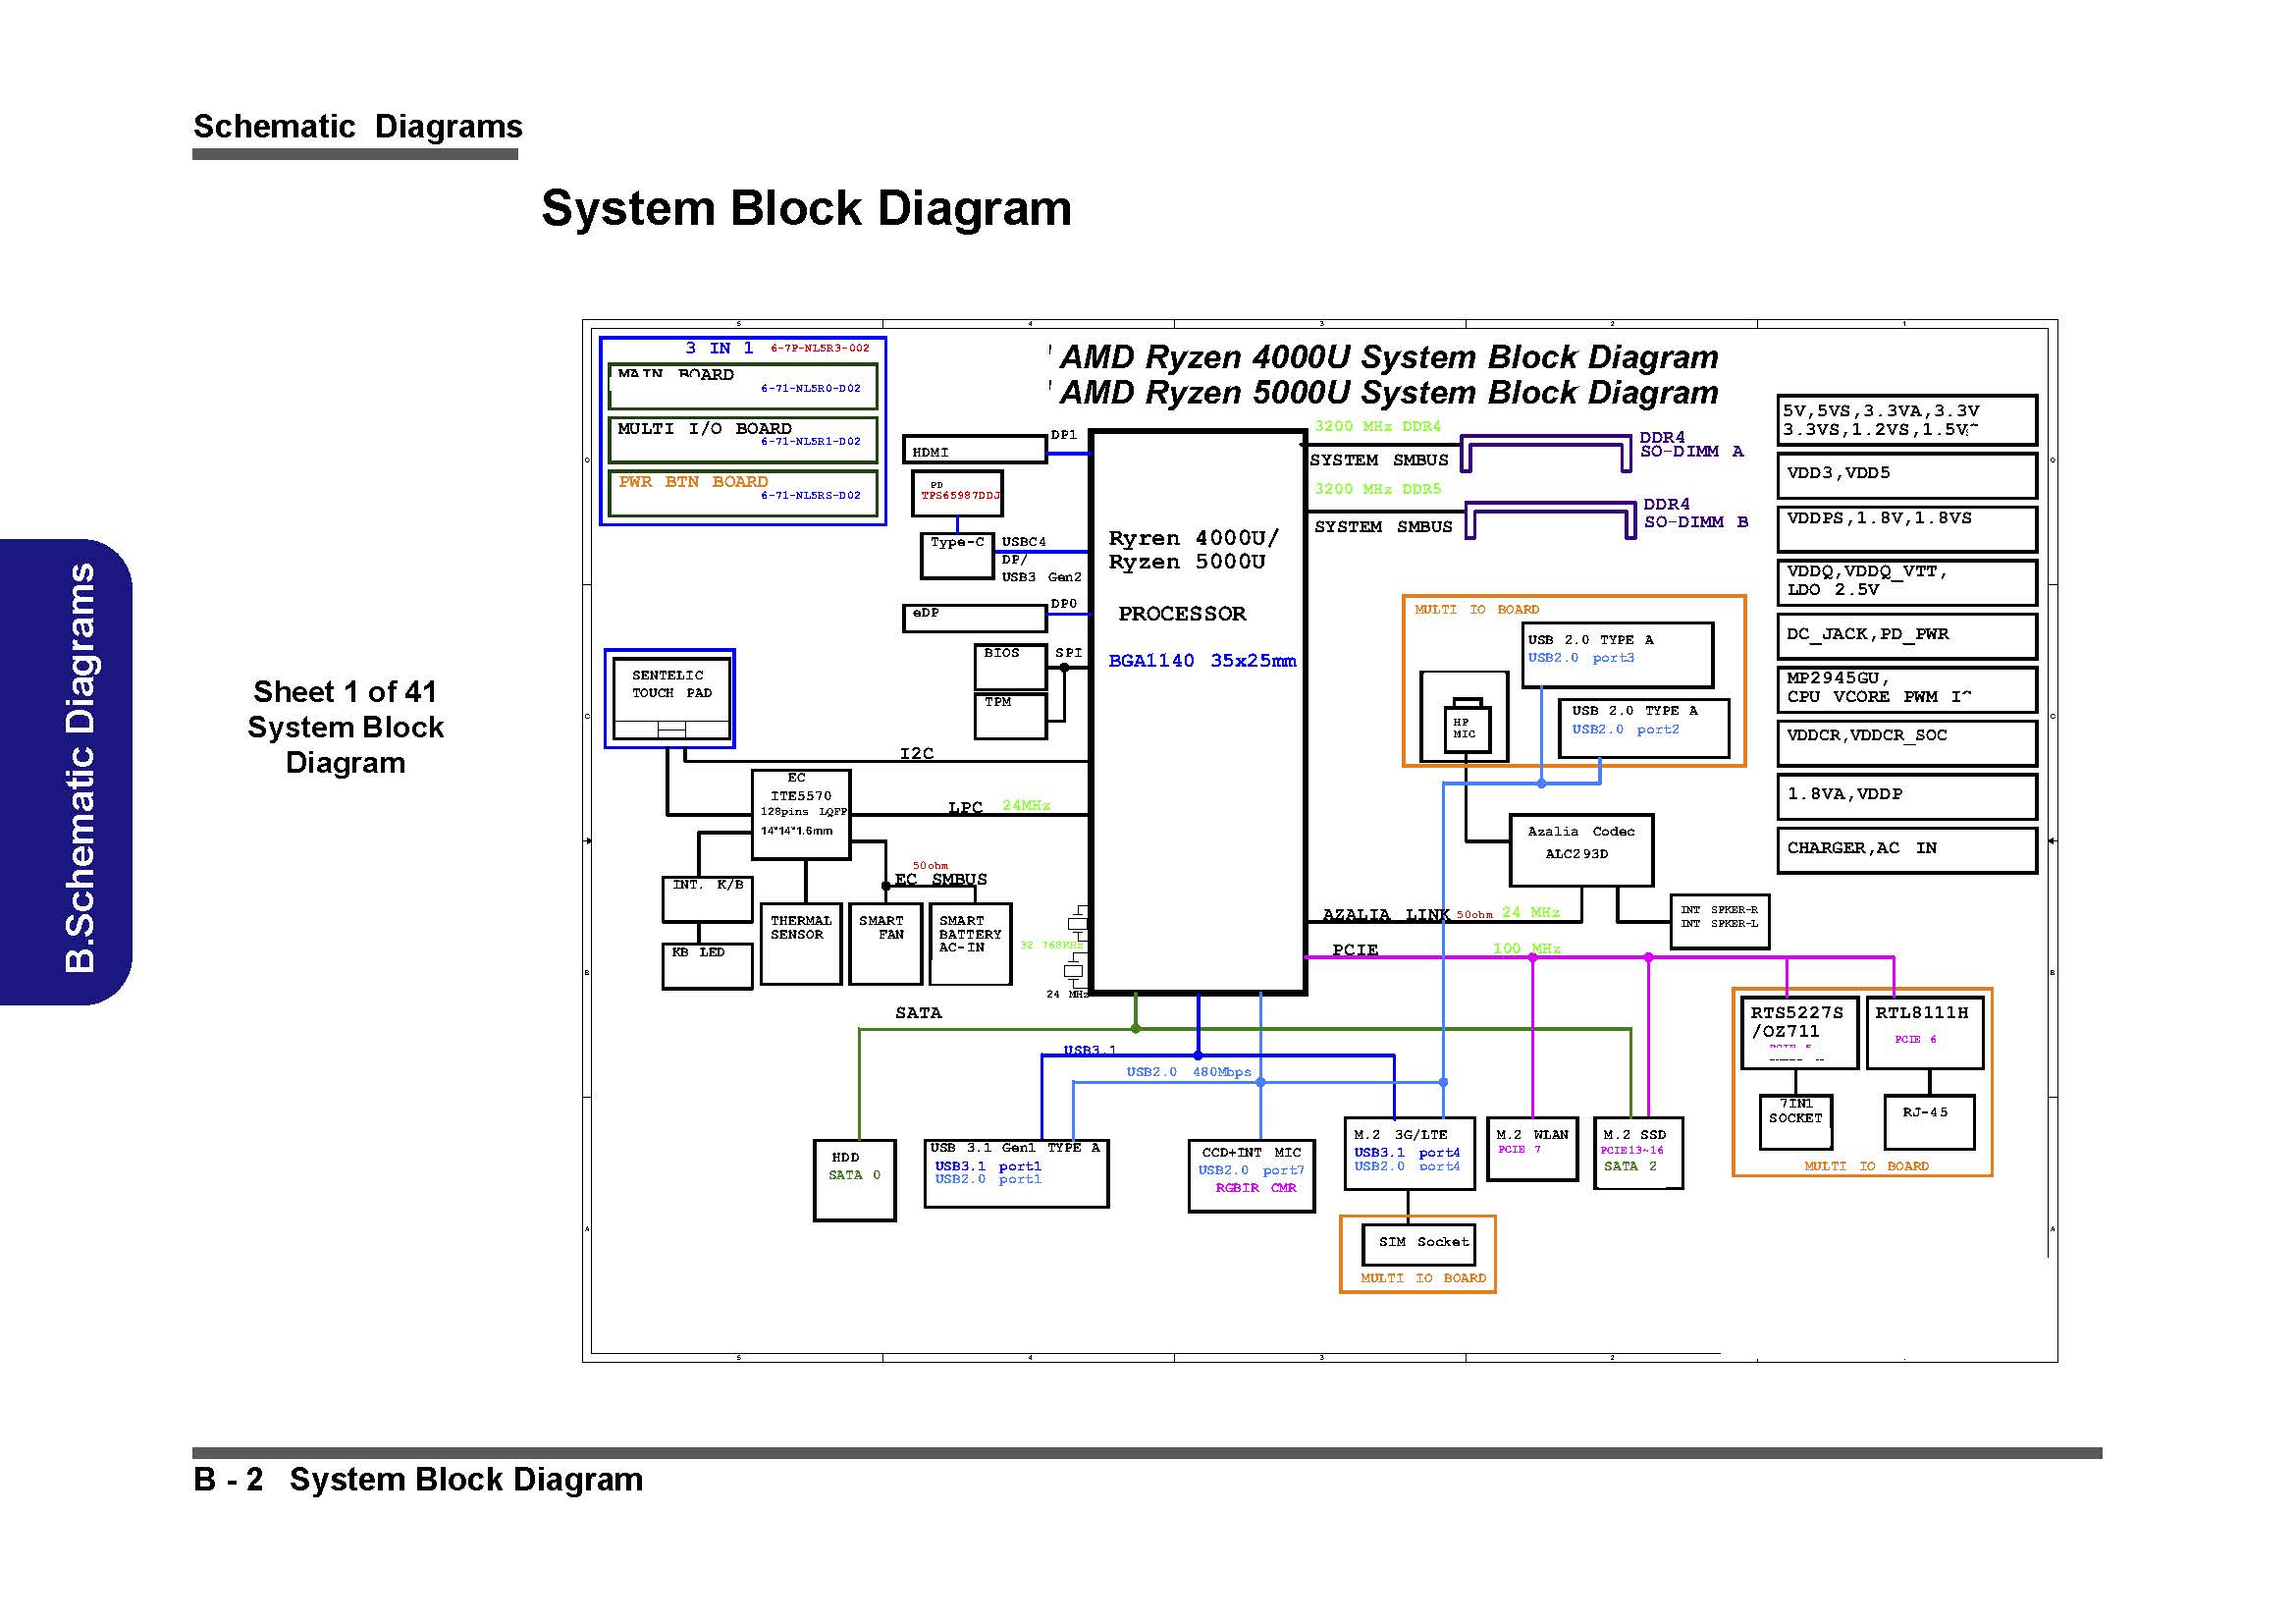Click the 'DDR4 SO-DIMM A' label
Screen dimensions: 2296x1623
1691,444
